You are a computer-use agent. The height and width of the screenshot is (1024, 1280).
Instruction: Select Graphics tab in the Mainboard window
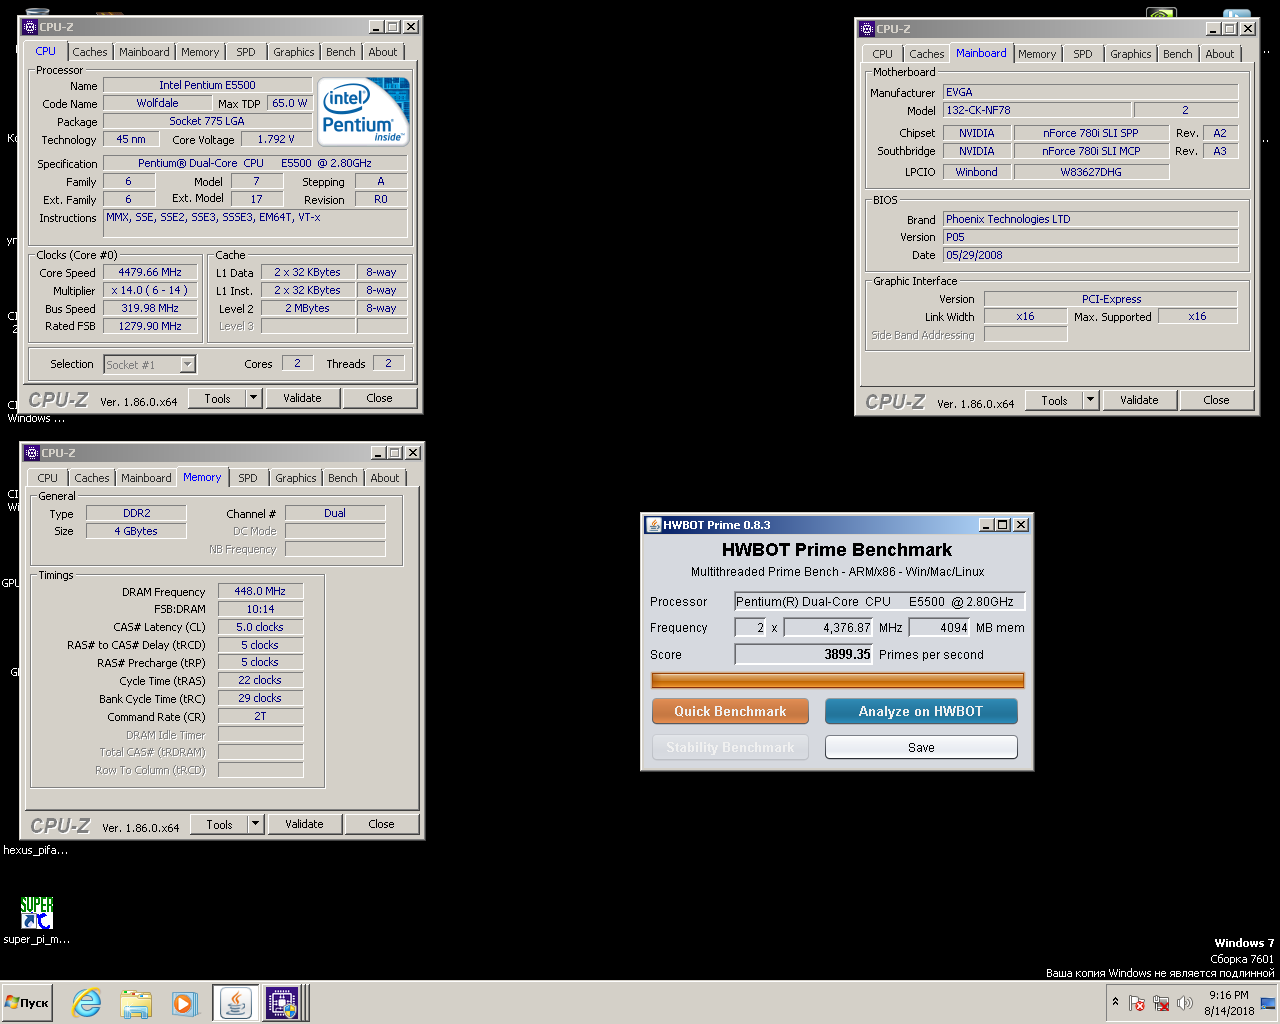[1131, 54]
